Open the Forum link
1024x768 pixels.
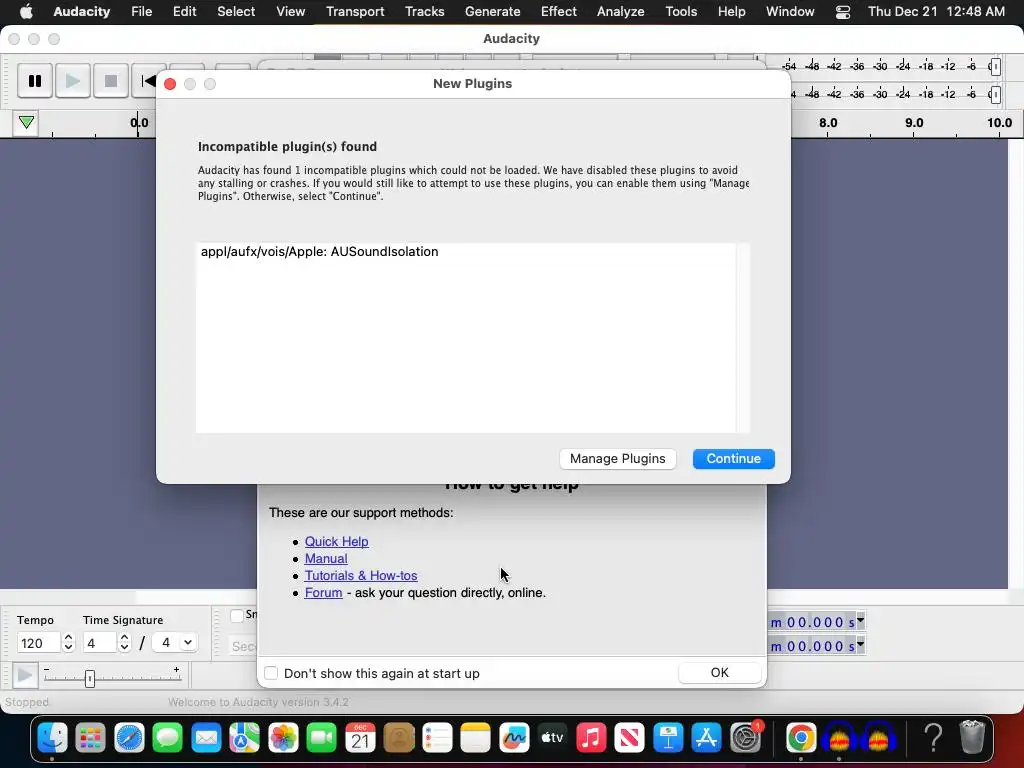click(x=323, y=592)
